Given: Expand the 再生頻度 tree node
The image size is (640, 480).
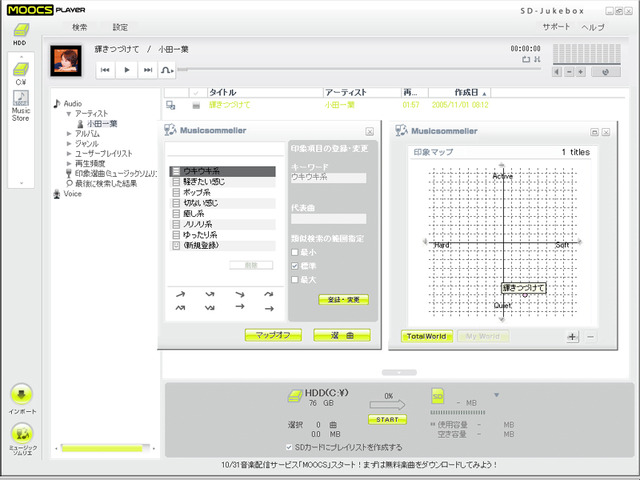Looking at the screenshot, I should click(69, 164).
